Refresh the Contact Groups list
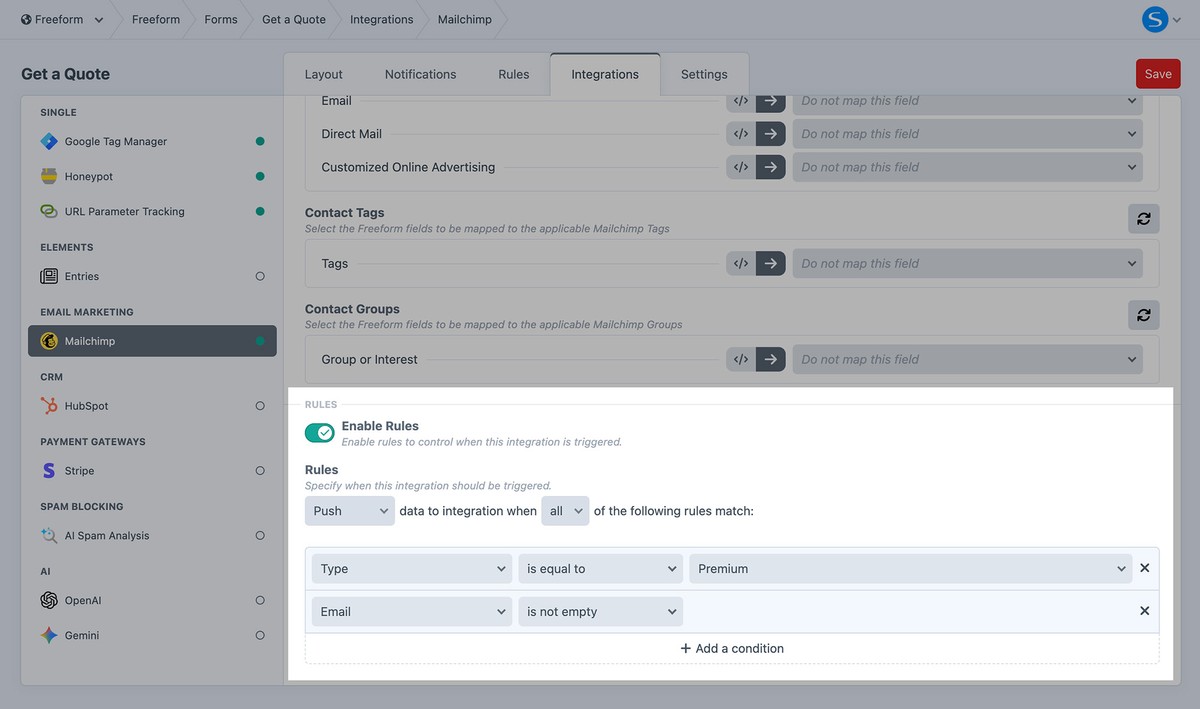Viewport: 1200px width, 709px height. click(x=1143, y=315)
